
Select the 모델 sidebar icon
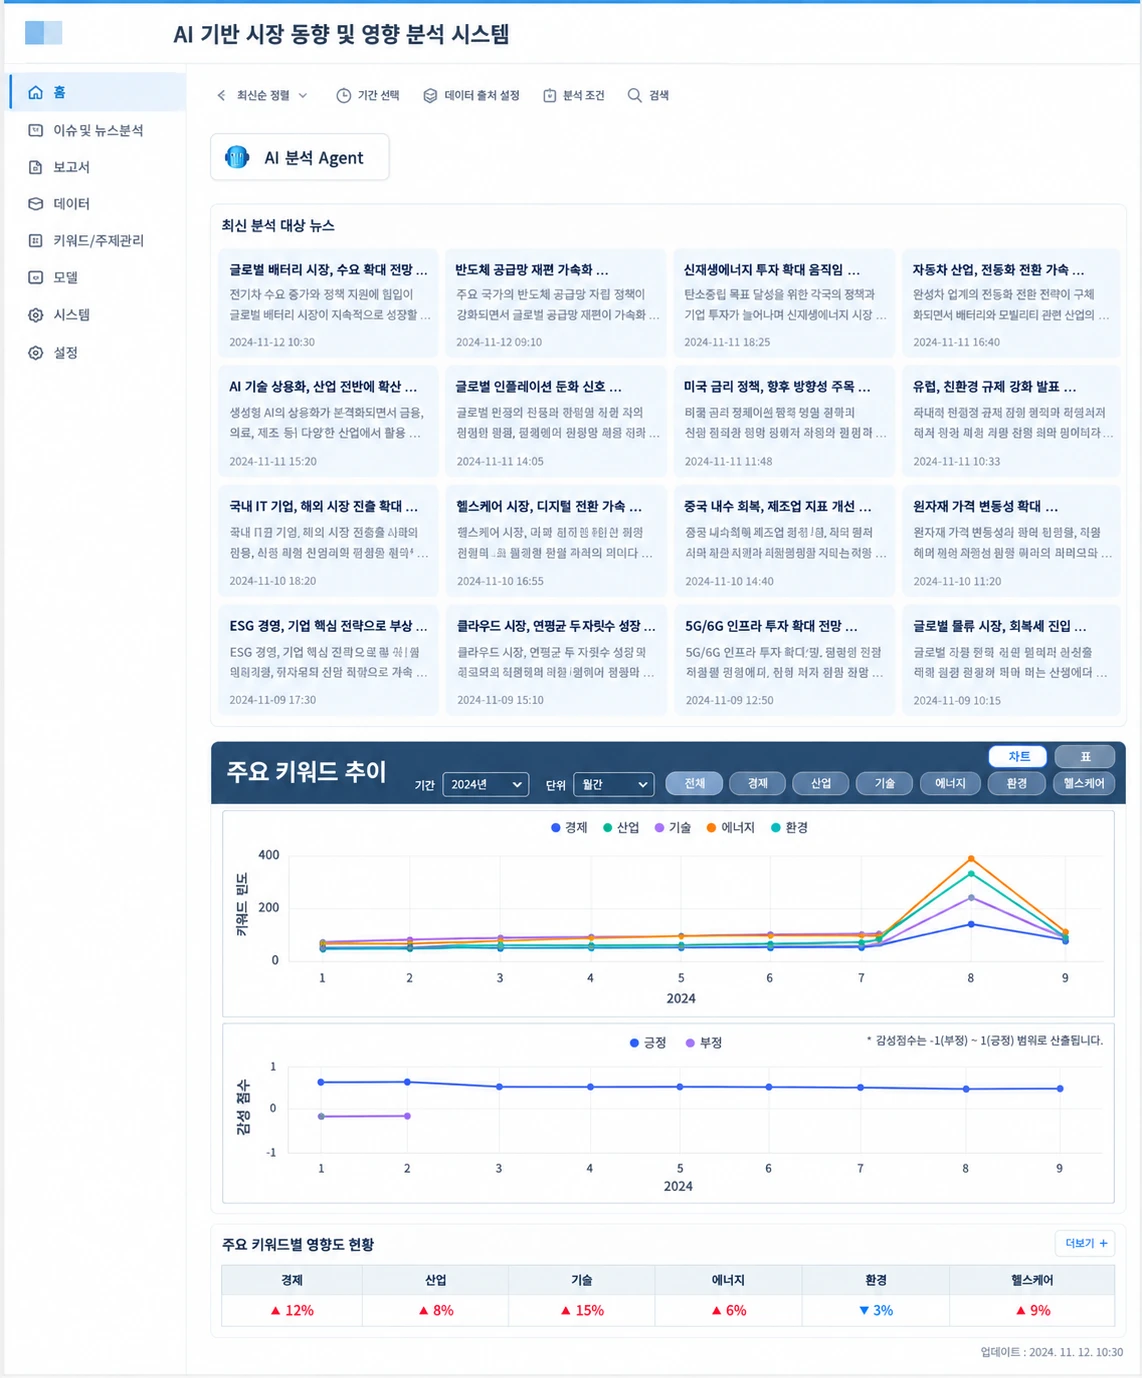(36, 278)
